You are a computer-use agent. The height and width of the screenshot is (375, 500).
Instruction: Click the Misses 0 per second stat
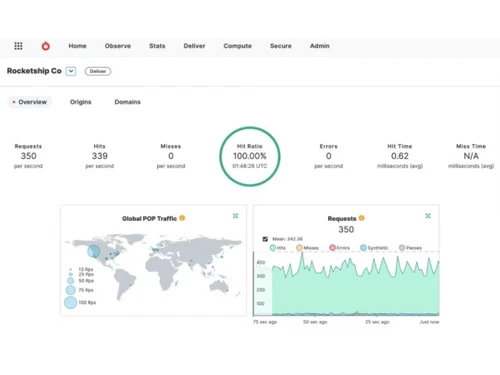click(x=171, y=156)
